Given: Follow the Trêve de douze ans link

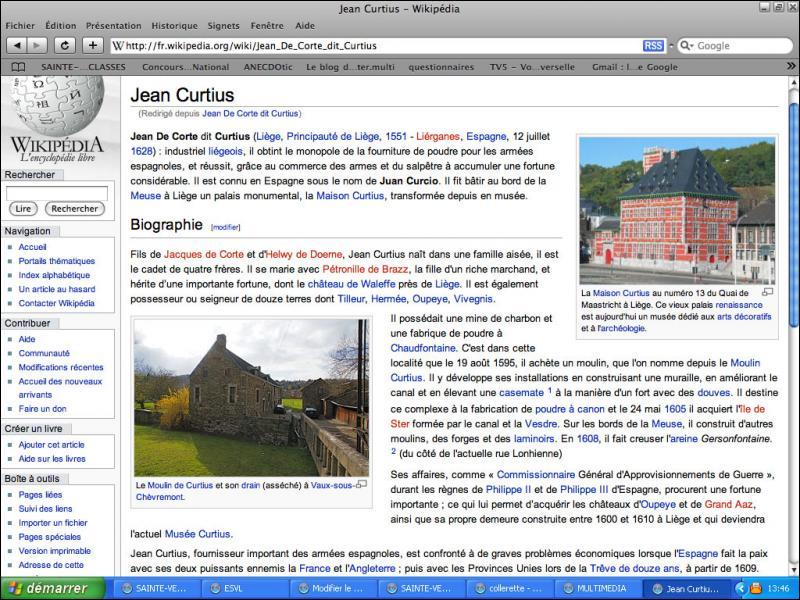Looking at the screenshot, I should tap(635, 568).
